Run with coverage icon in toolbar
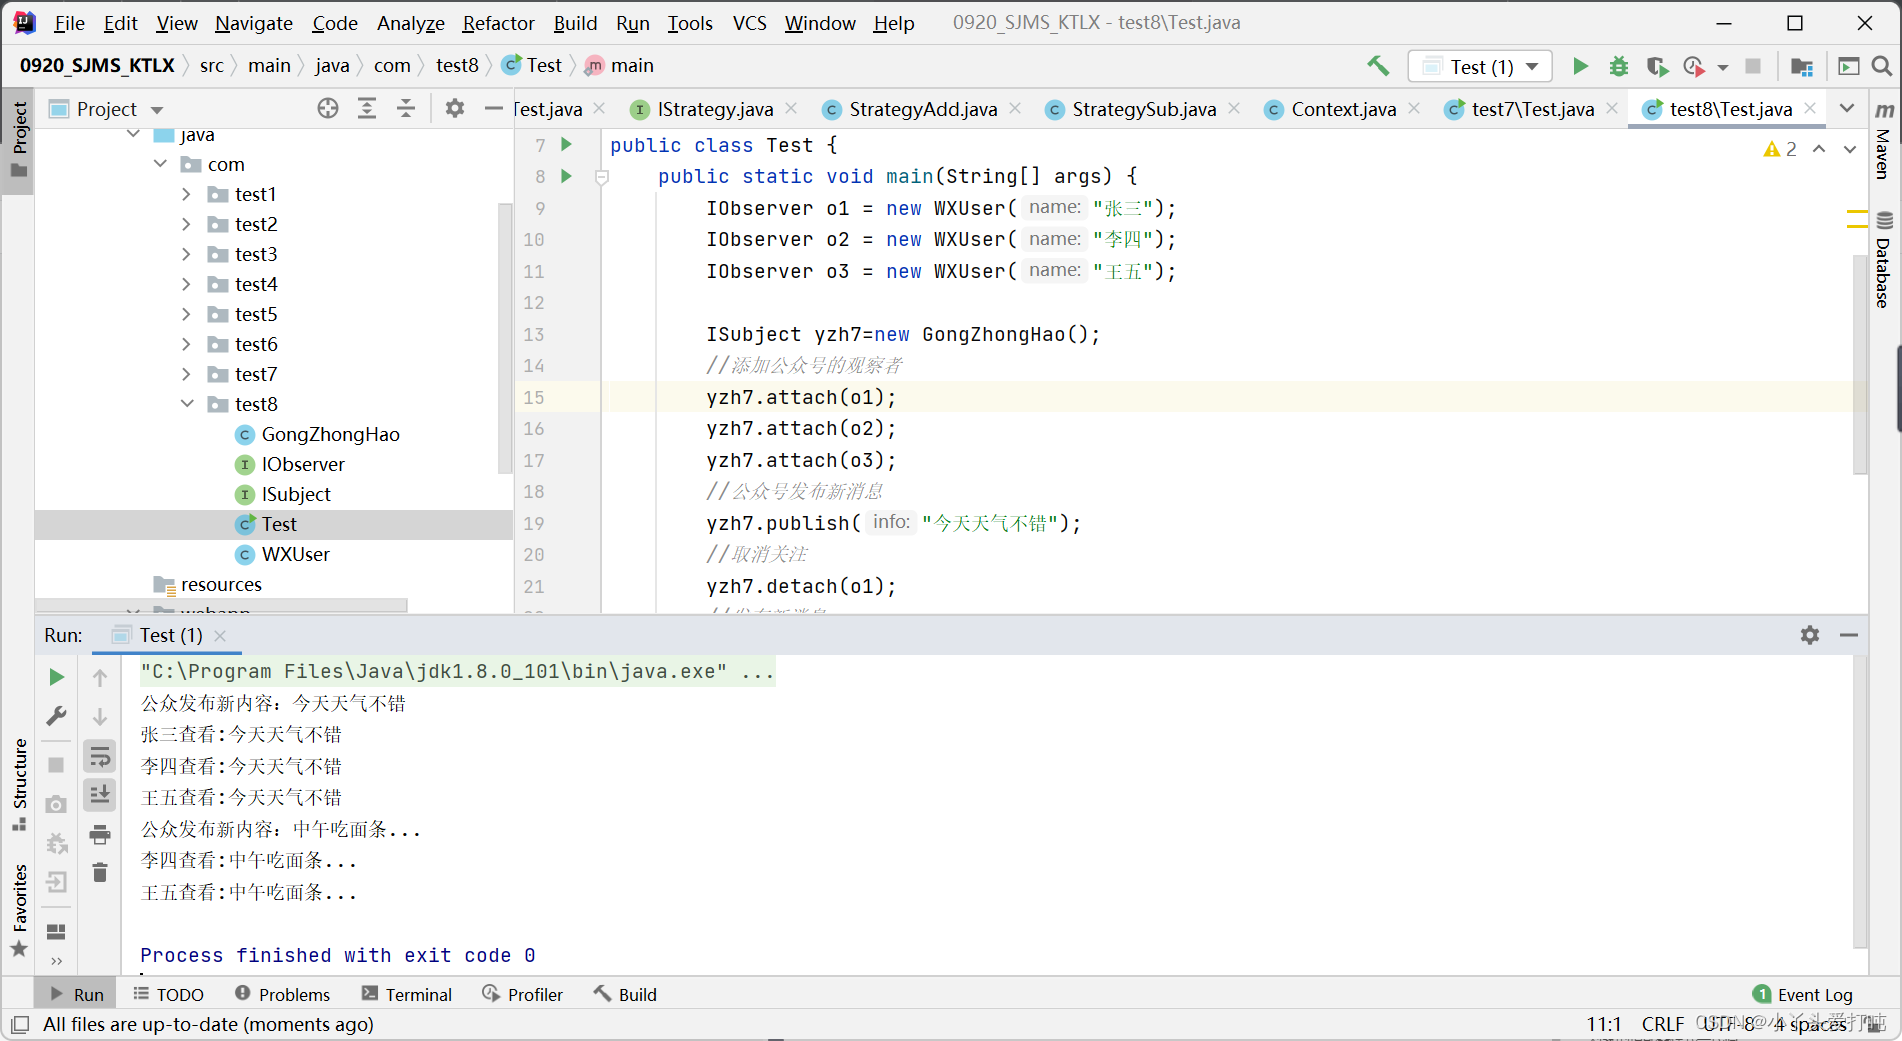The image size is (1902, 1041). click(x=1657, y=66)
